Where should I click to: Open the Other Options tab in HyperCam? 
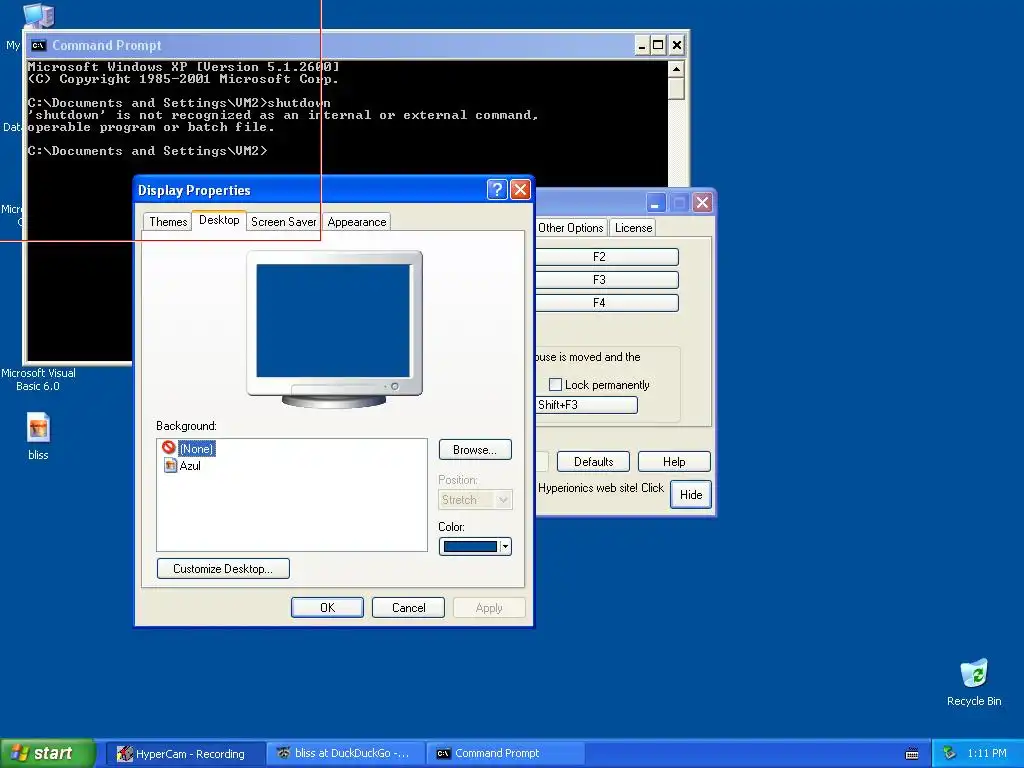click(x=571, y=227)
